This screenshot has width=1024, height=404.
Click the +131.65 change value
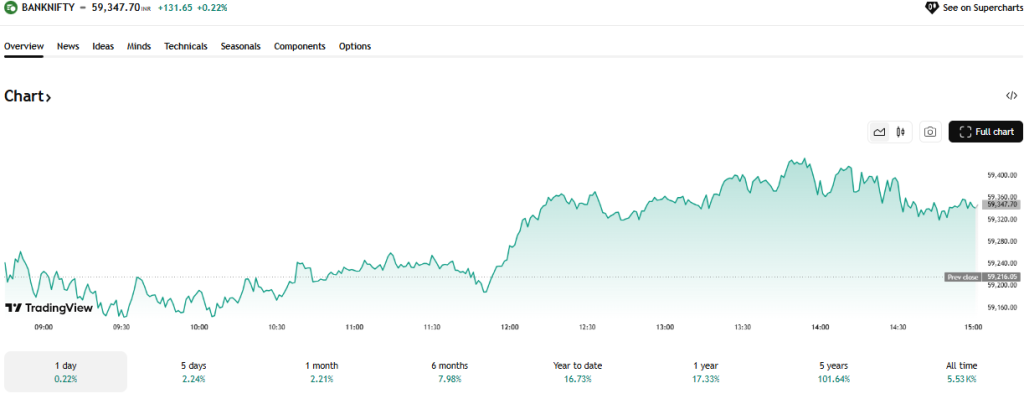174,8
